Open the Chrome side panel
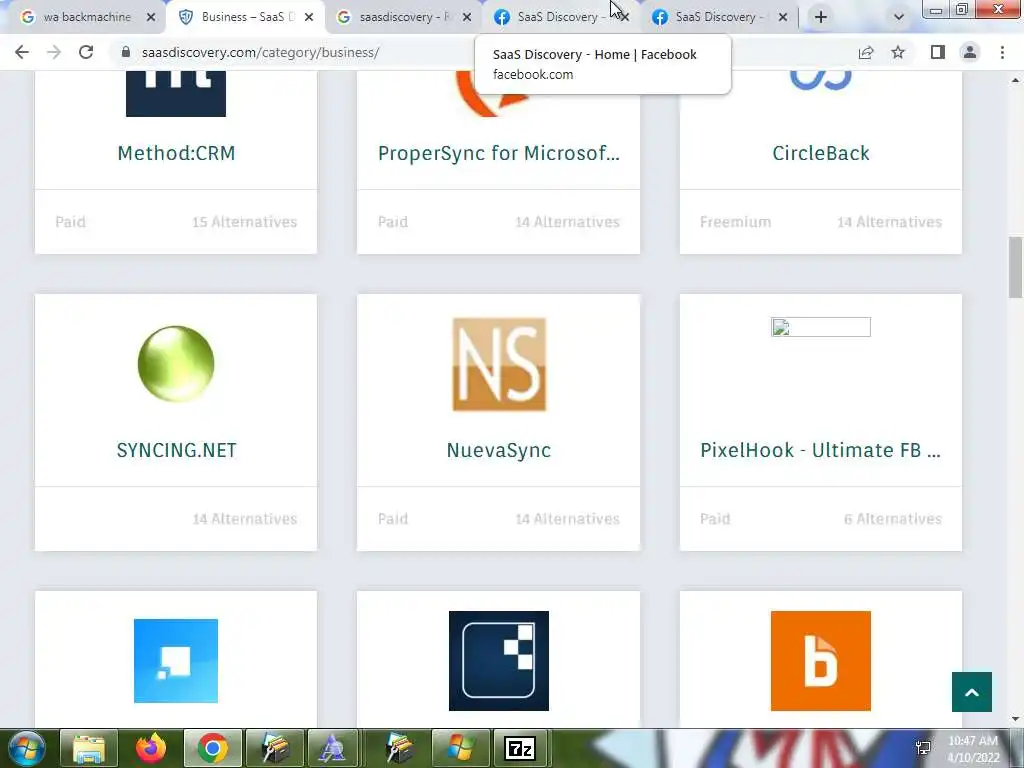This screenshot has height=768, width=1024. (x=938, y=52)
